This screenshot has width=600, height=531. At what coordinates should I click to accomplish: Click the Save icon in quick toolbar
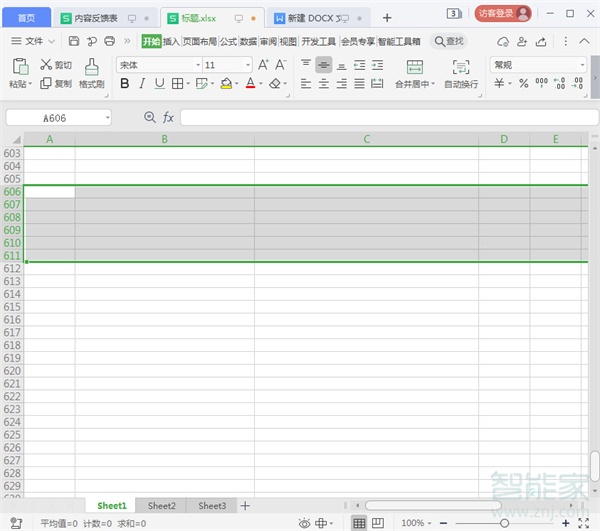pyautogui.click(x=74, y=41)
